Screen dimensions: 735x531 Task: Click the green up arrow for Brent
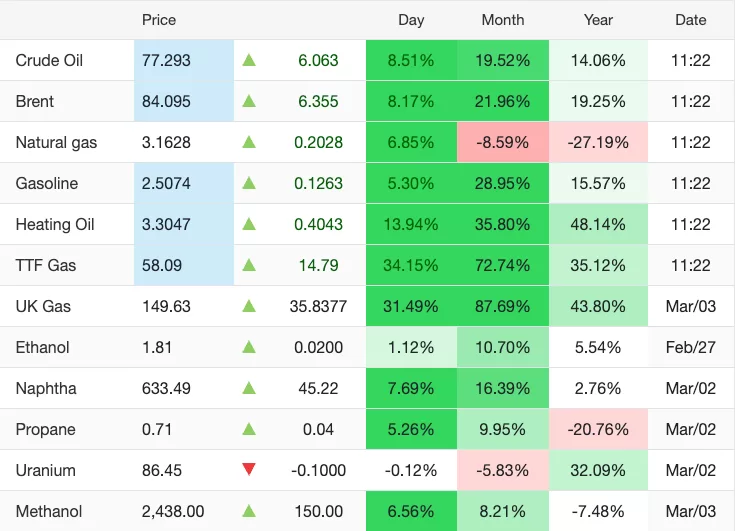pos(249,102)
